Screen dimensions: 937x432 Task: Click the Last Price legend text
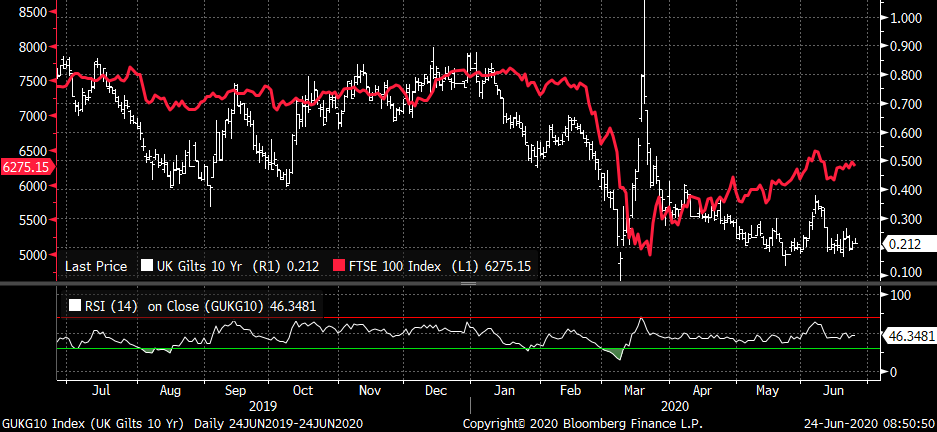pos(97,267)
